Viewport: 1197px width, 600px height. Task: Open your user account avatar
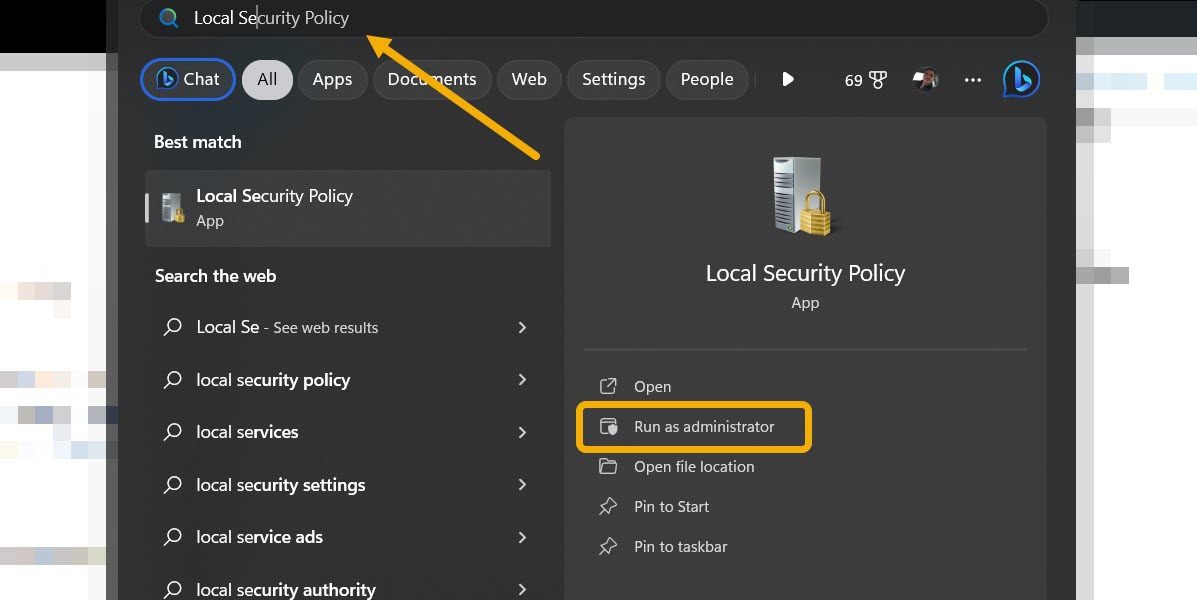[x=925, y=79]
